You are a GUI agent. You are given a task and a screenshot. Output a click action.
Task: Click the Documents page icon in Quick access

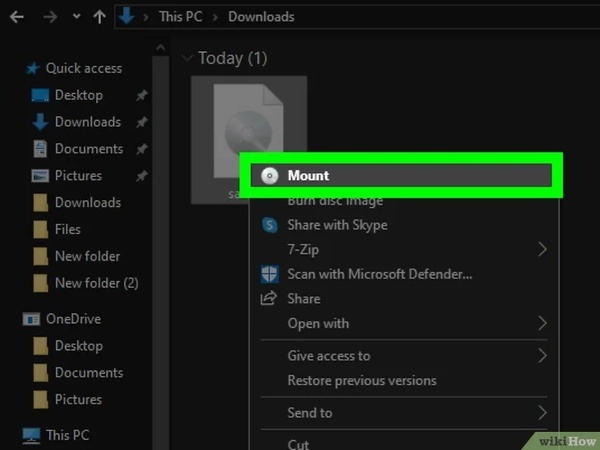(40, 149)
